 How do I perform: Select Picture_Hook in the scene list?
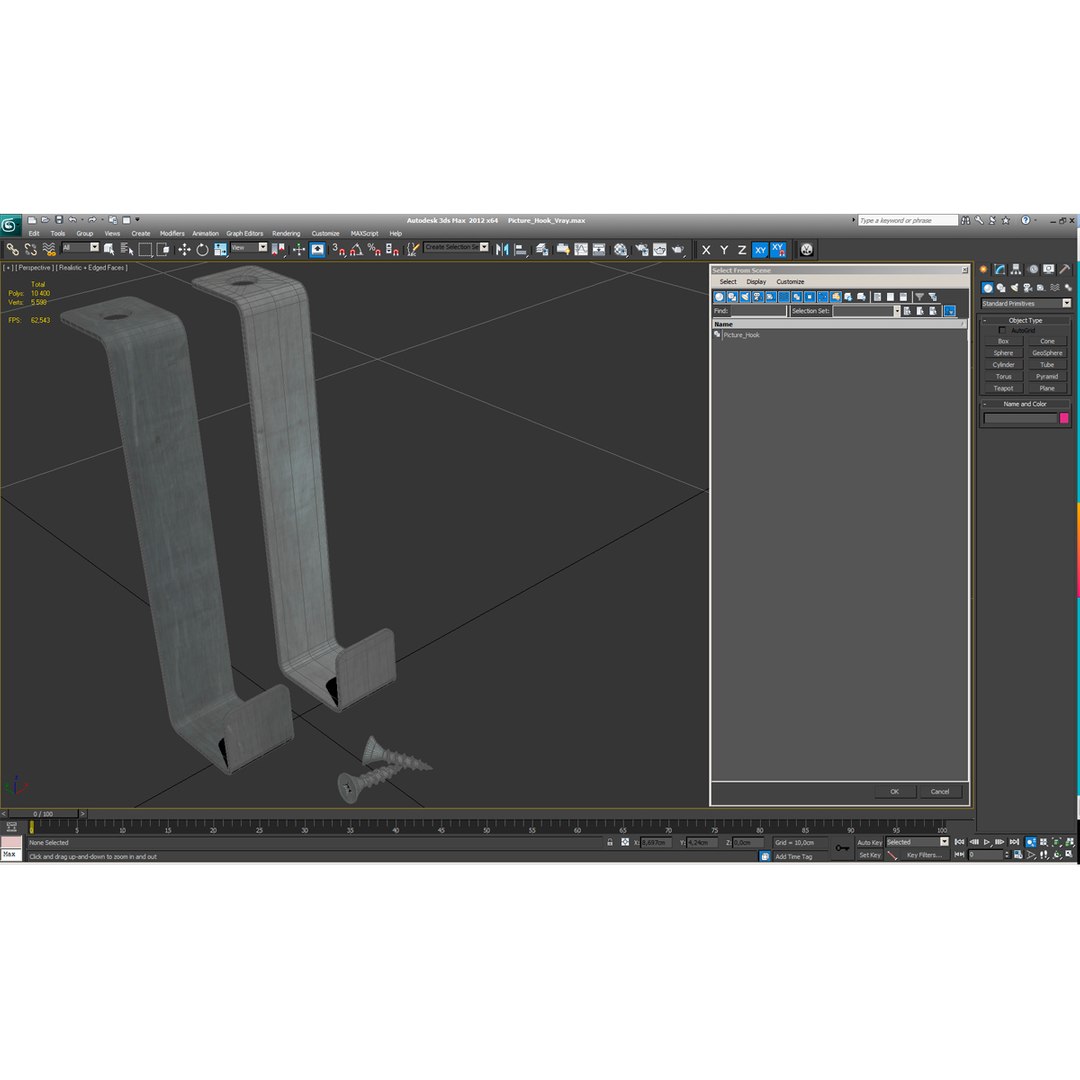[x=742, y=335]
